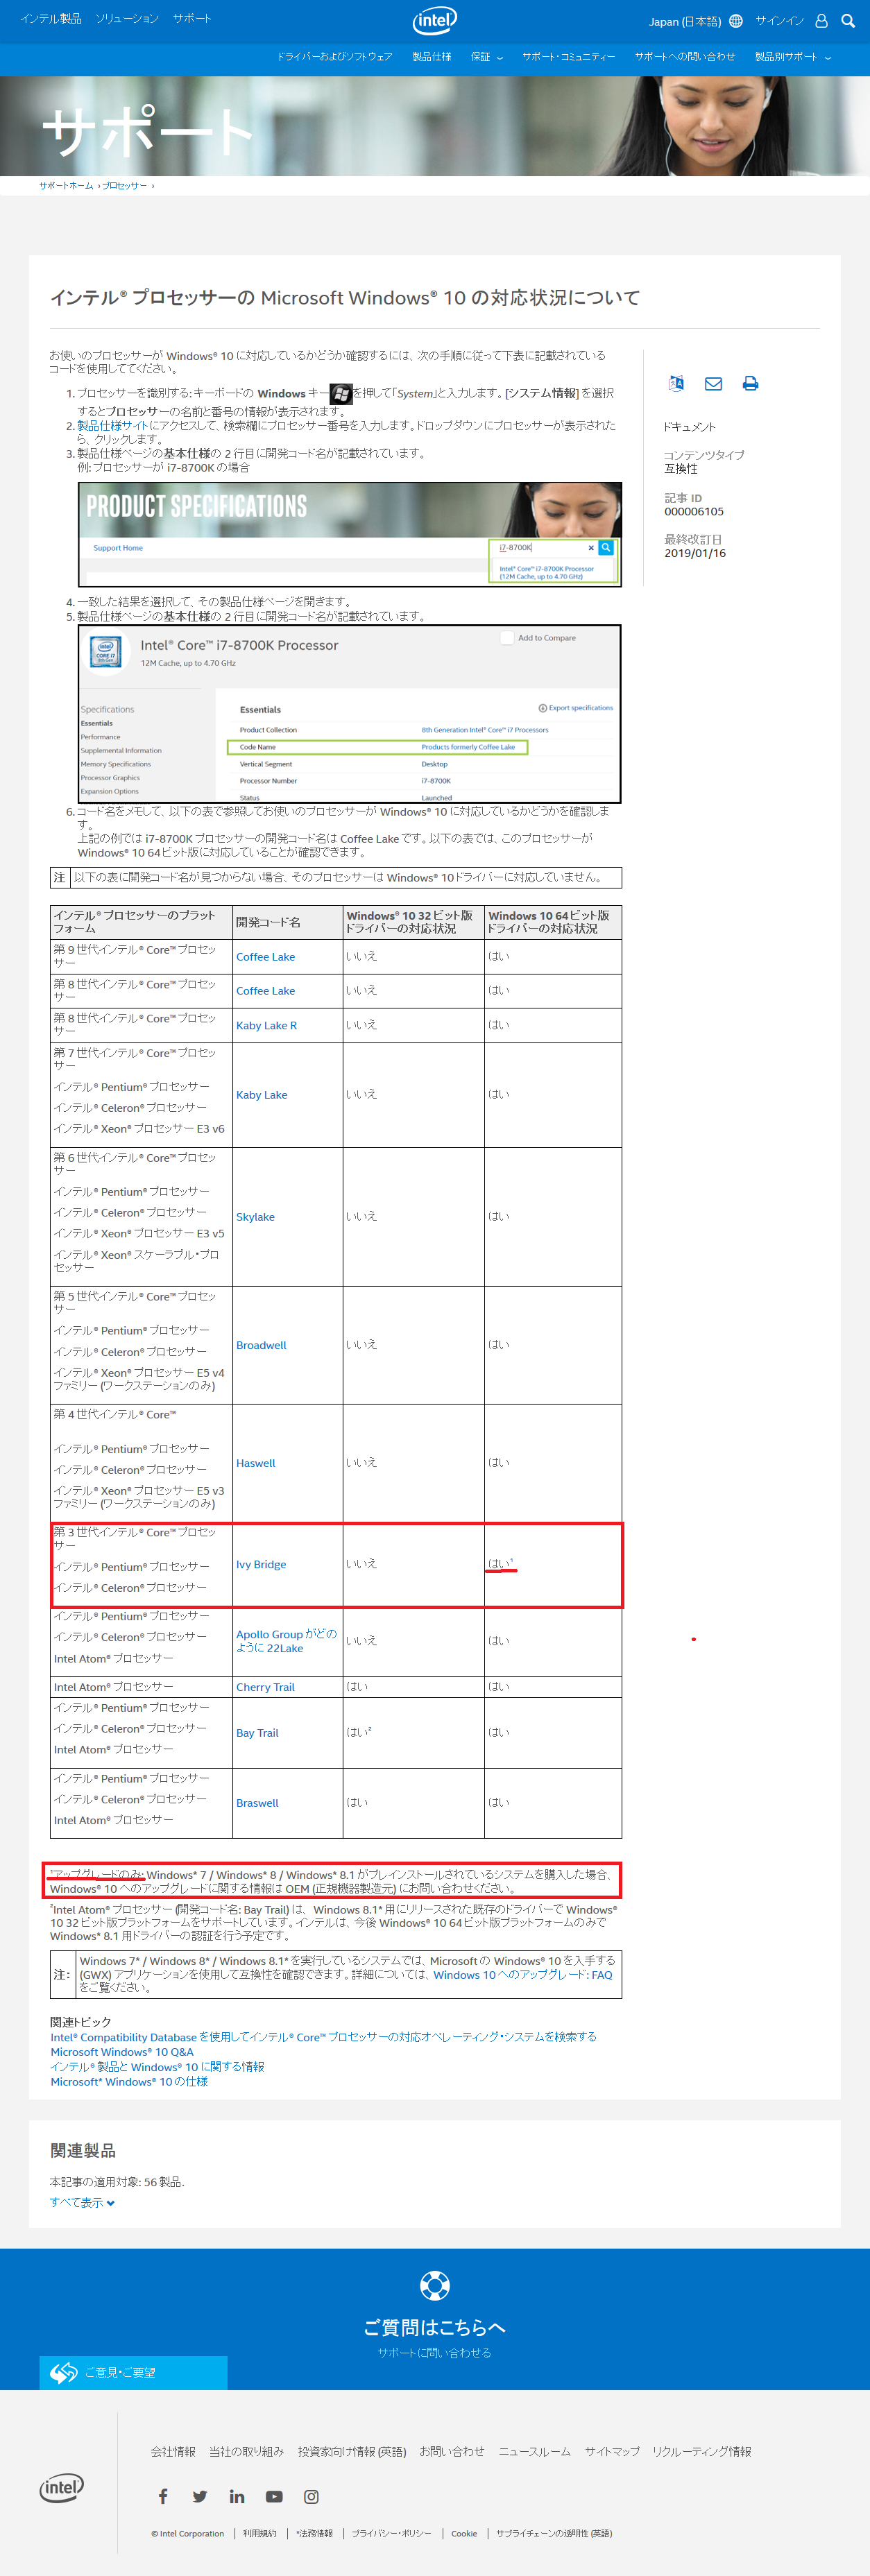Click 当社の取り組み footer link
Image resolution: width=870 pixels, height=2576 pixels.
246,2451
